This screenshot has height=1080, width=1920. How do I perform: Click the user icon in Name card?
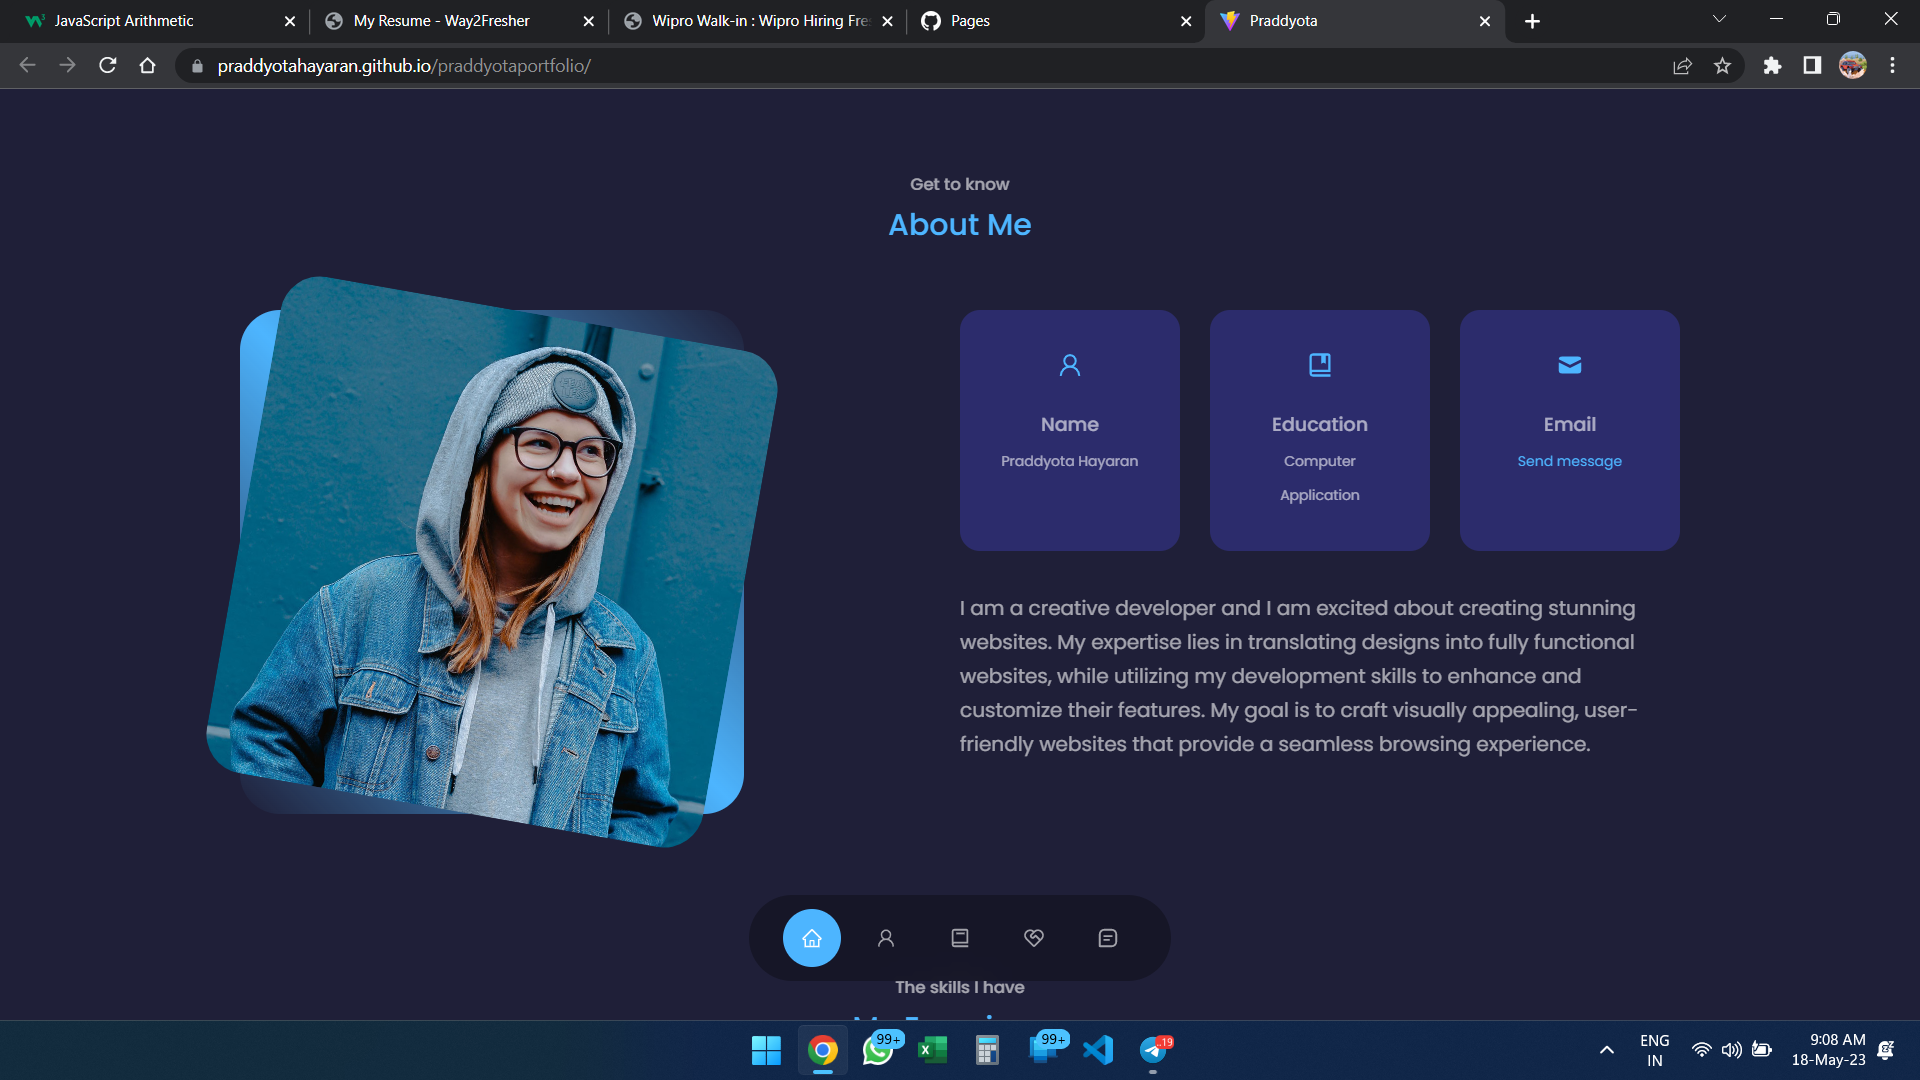(x=1070, y=365)
